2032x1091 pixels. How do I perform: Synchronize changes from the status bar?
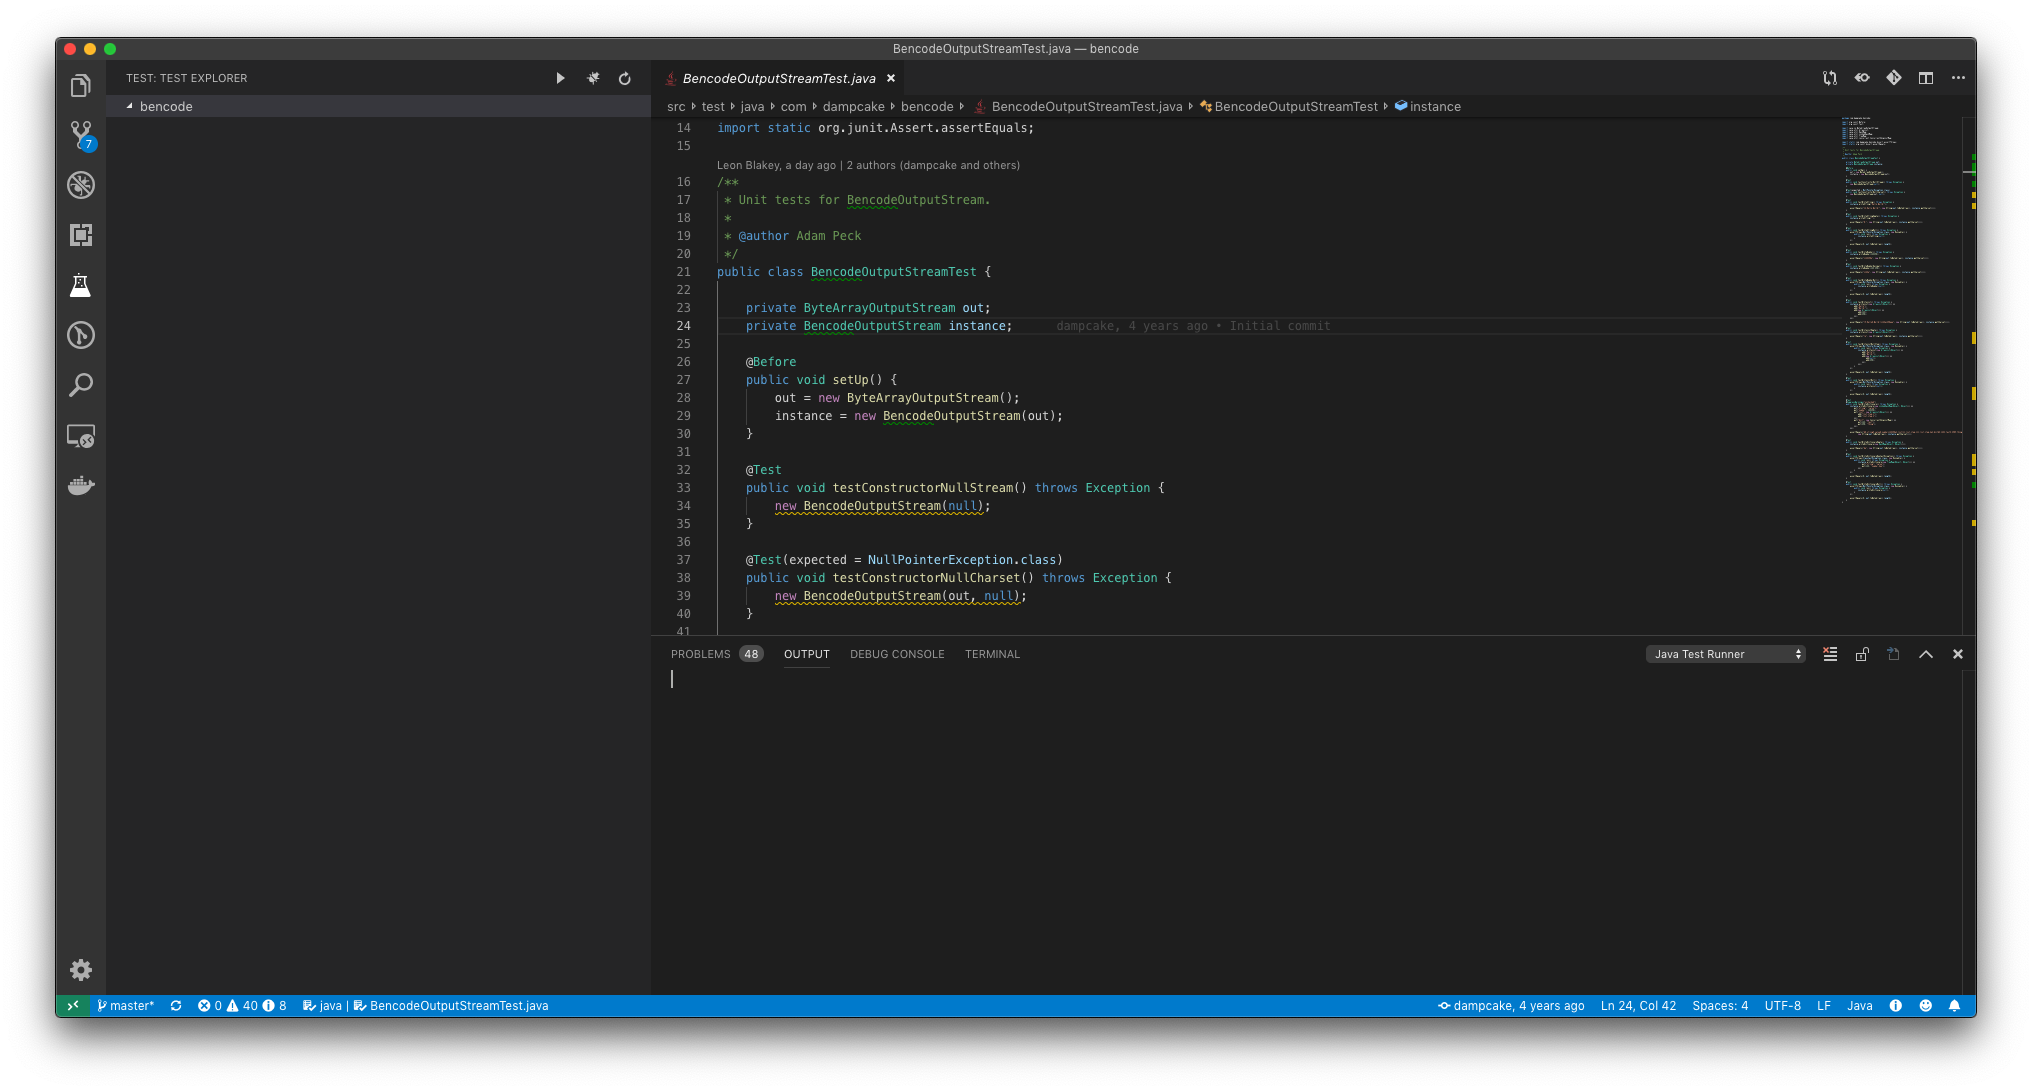click(x=176, y=1006)
